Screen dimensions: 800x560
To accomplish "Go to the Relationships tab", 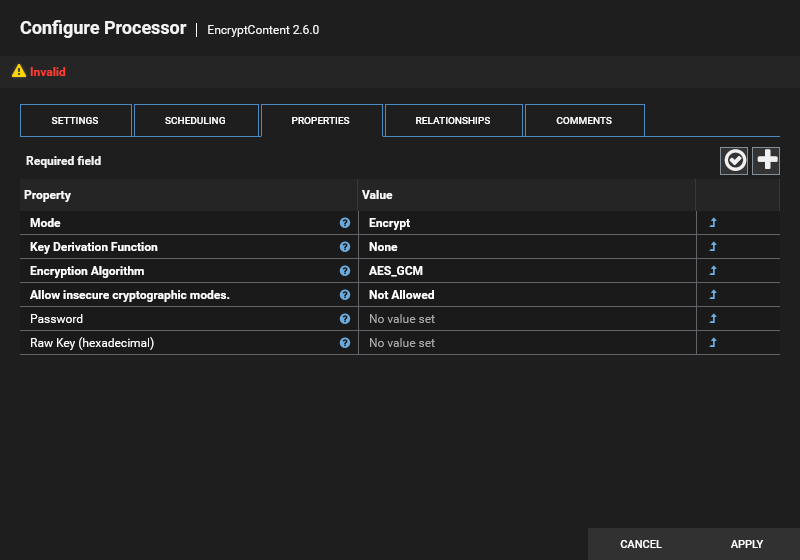I will coord(454,120).
